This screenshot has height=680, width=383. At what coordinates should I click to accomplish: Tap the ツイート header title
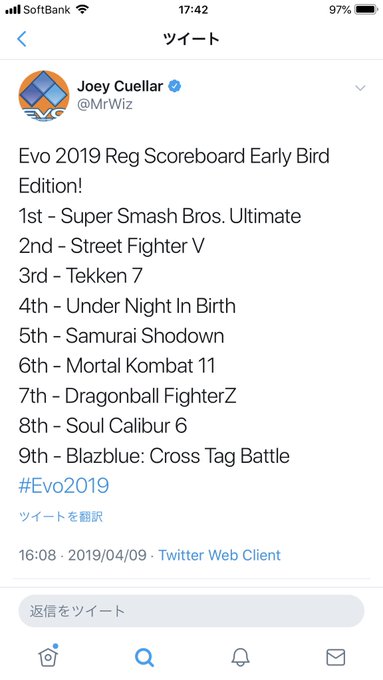coord(191,39)
